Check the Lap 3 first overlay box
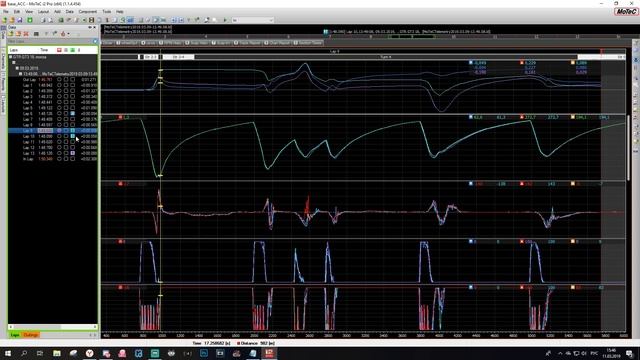 click(66, 97)
